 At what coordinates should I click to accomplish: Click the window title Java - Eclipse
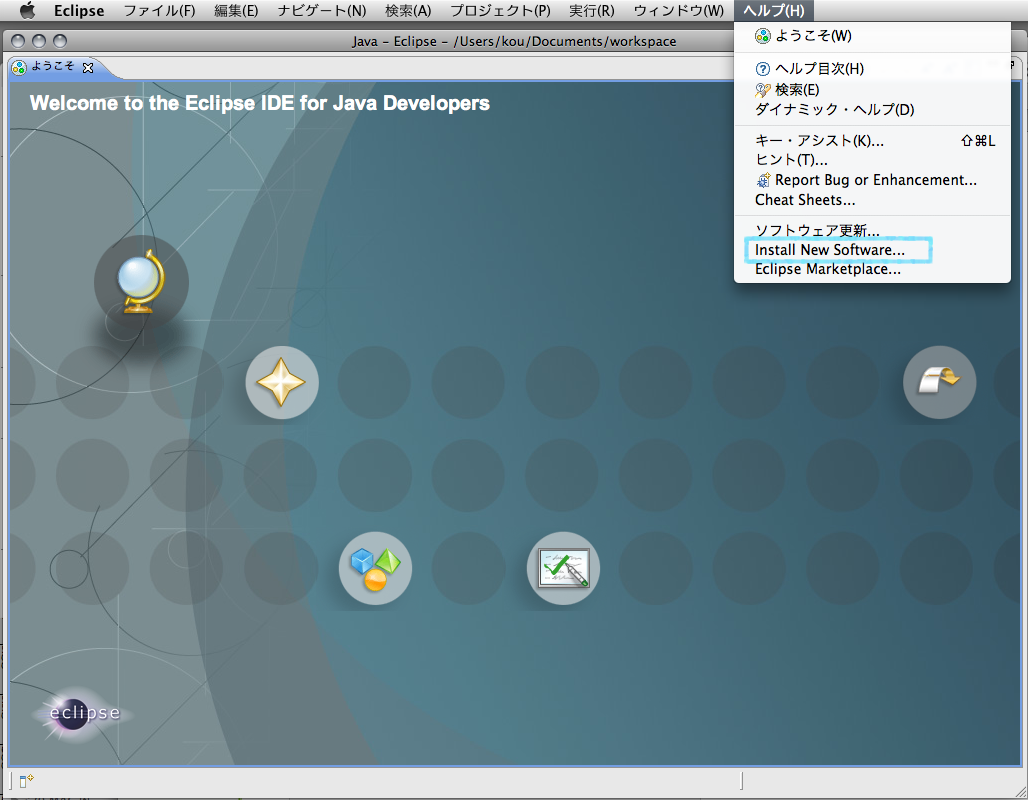tap(514, 41)
